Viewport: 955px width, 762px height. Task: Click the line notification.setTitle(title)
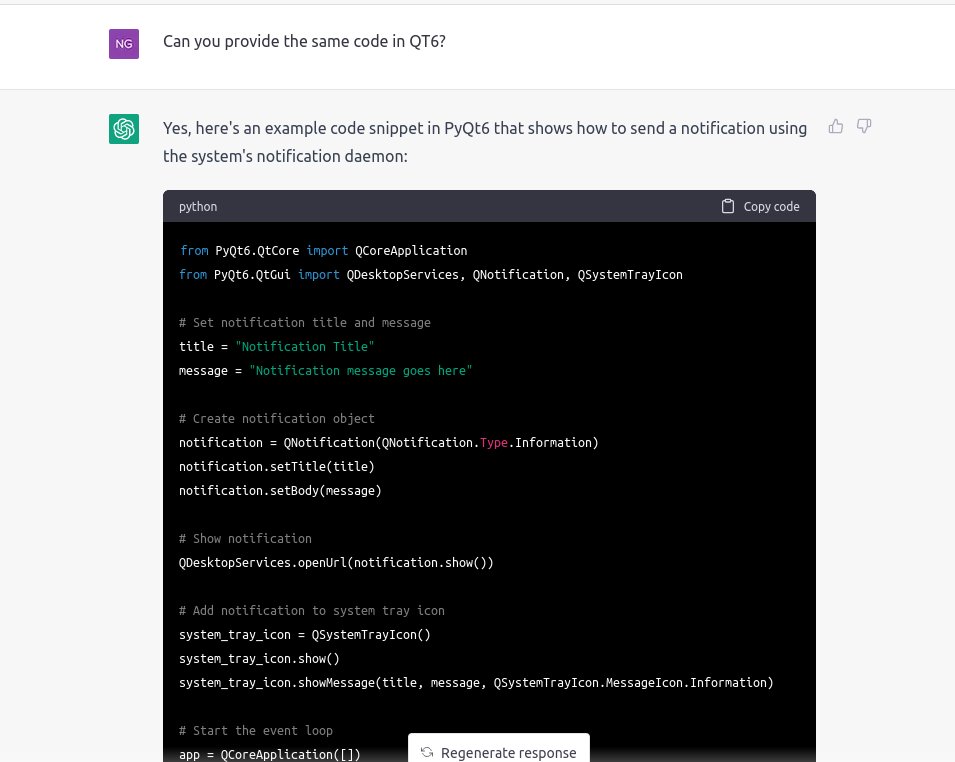click(x=277, y=467)
